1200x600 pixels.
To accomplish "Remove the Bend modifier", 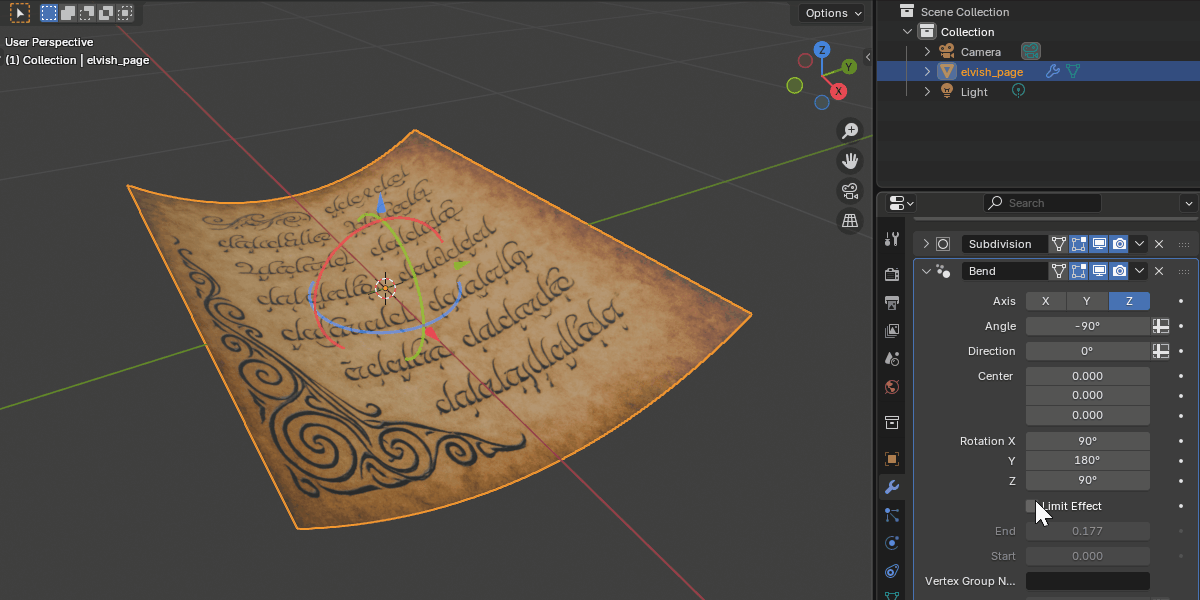I will [x=1159, y=271].
